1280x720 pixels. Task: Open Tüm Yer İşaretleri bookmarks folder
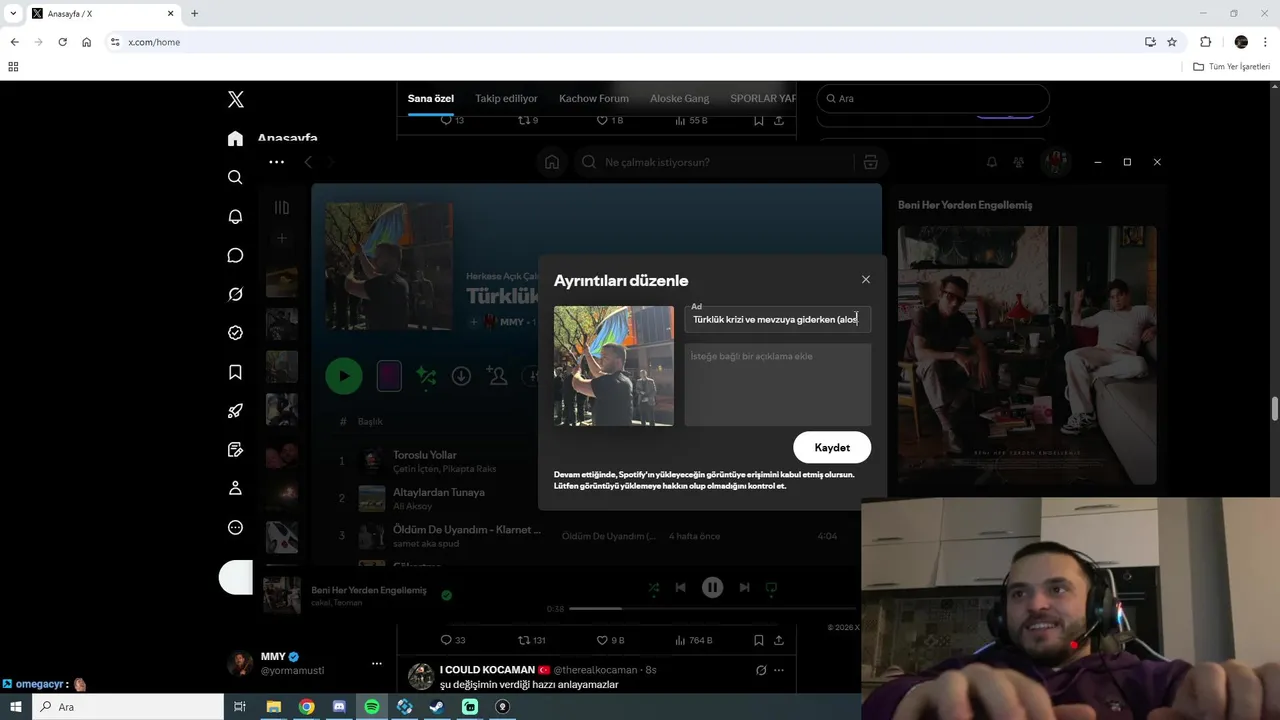click(1232, 67)
